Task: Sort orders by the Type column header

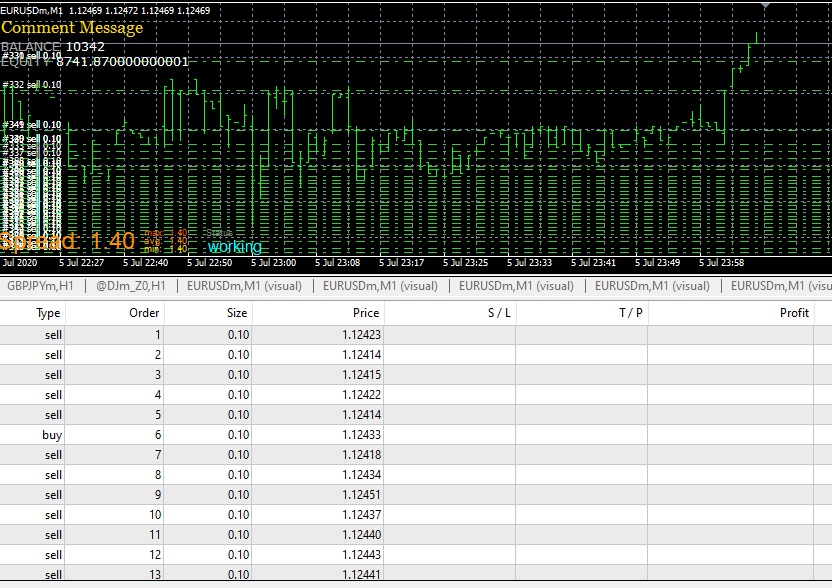Action: tap(32, 313)
